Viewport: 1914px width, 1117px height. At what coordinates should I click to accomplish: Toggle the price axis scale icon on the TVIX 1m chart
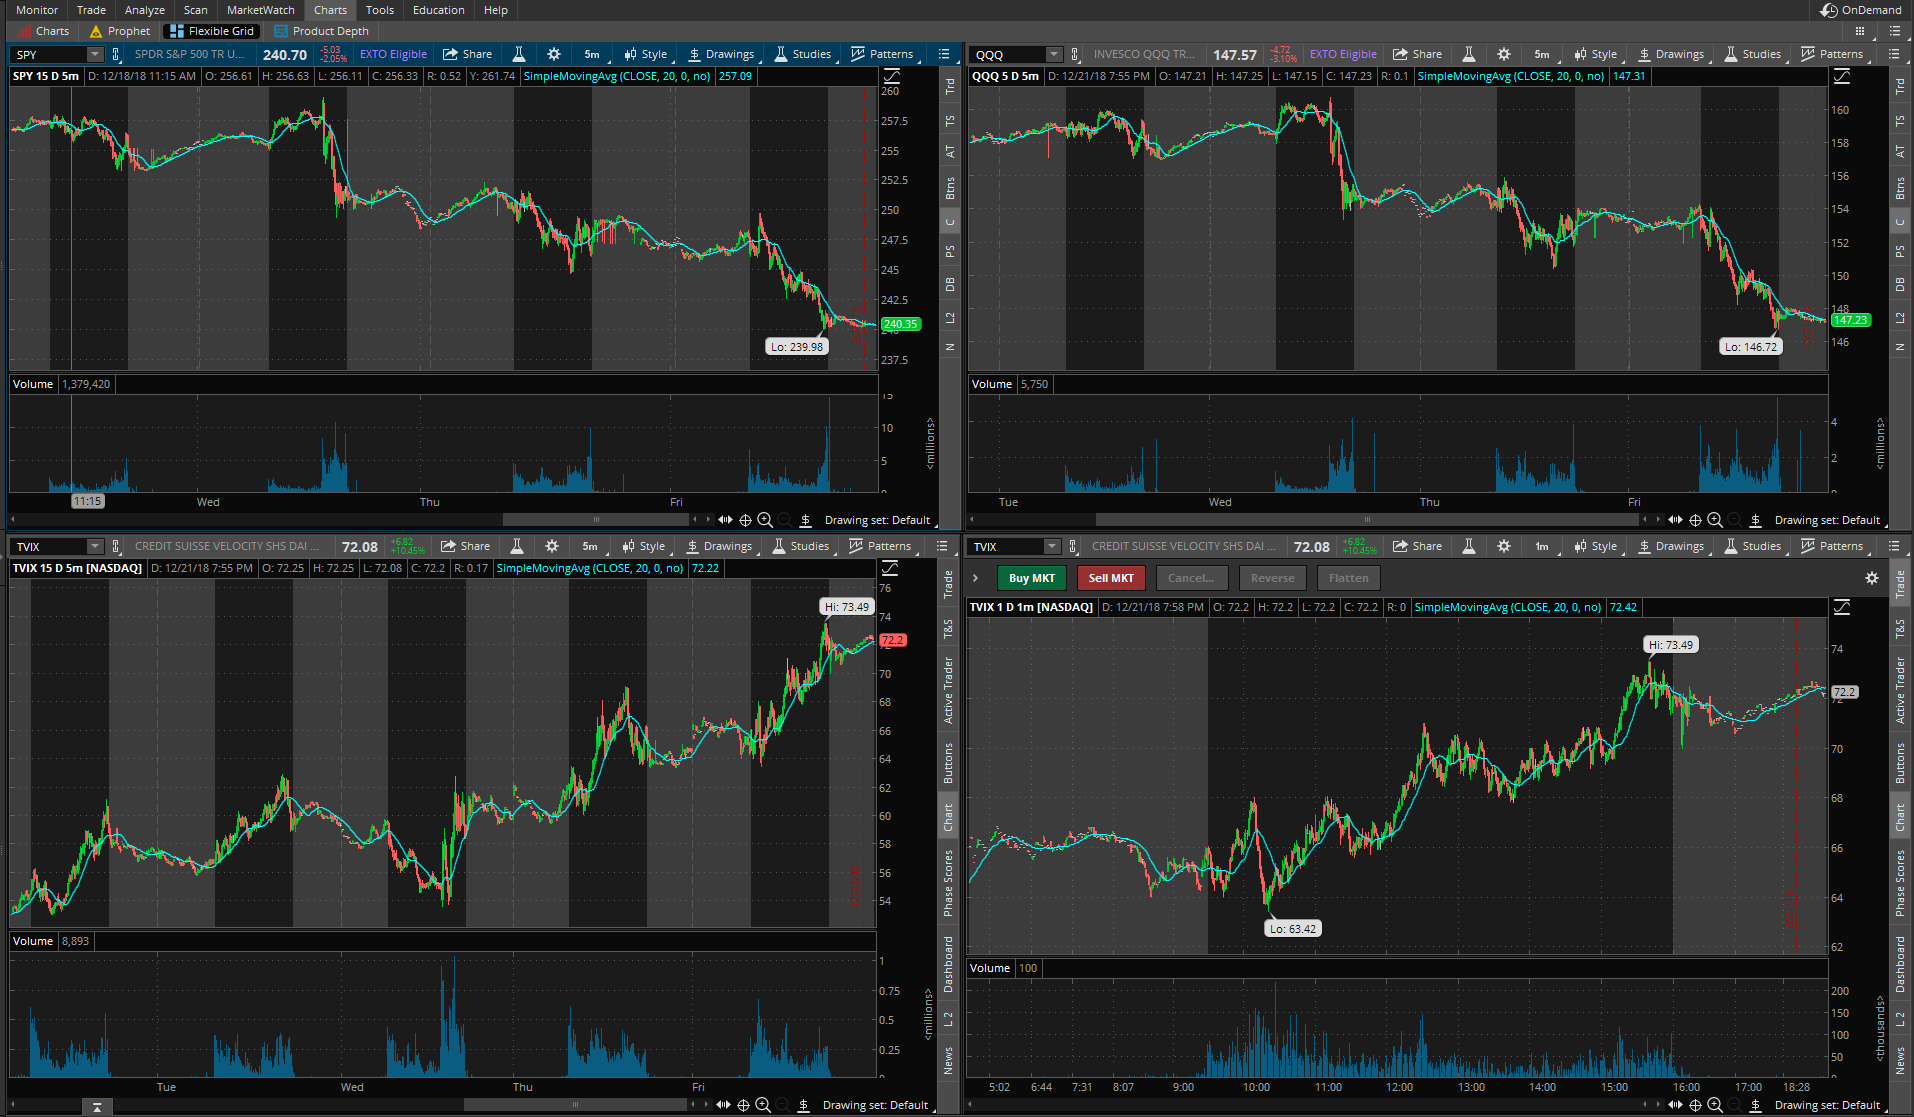pos(1842,607)
